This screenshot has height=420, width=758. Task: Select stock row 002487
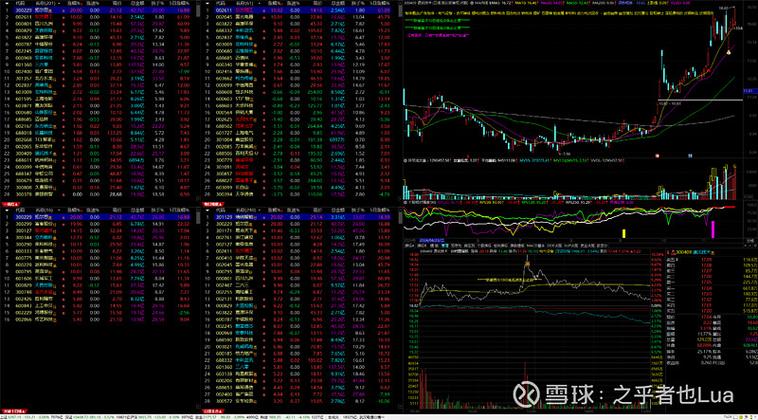click(x=299, y=285)
